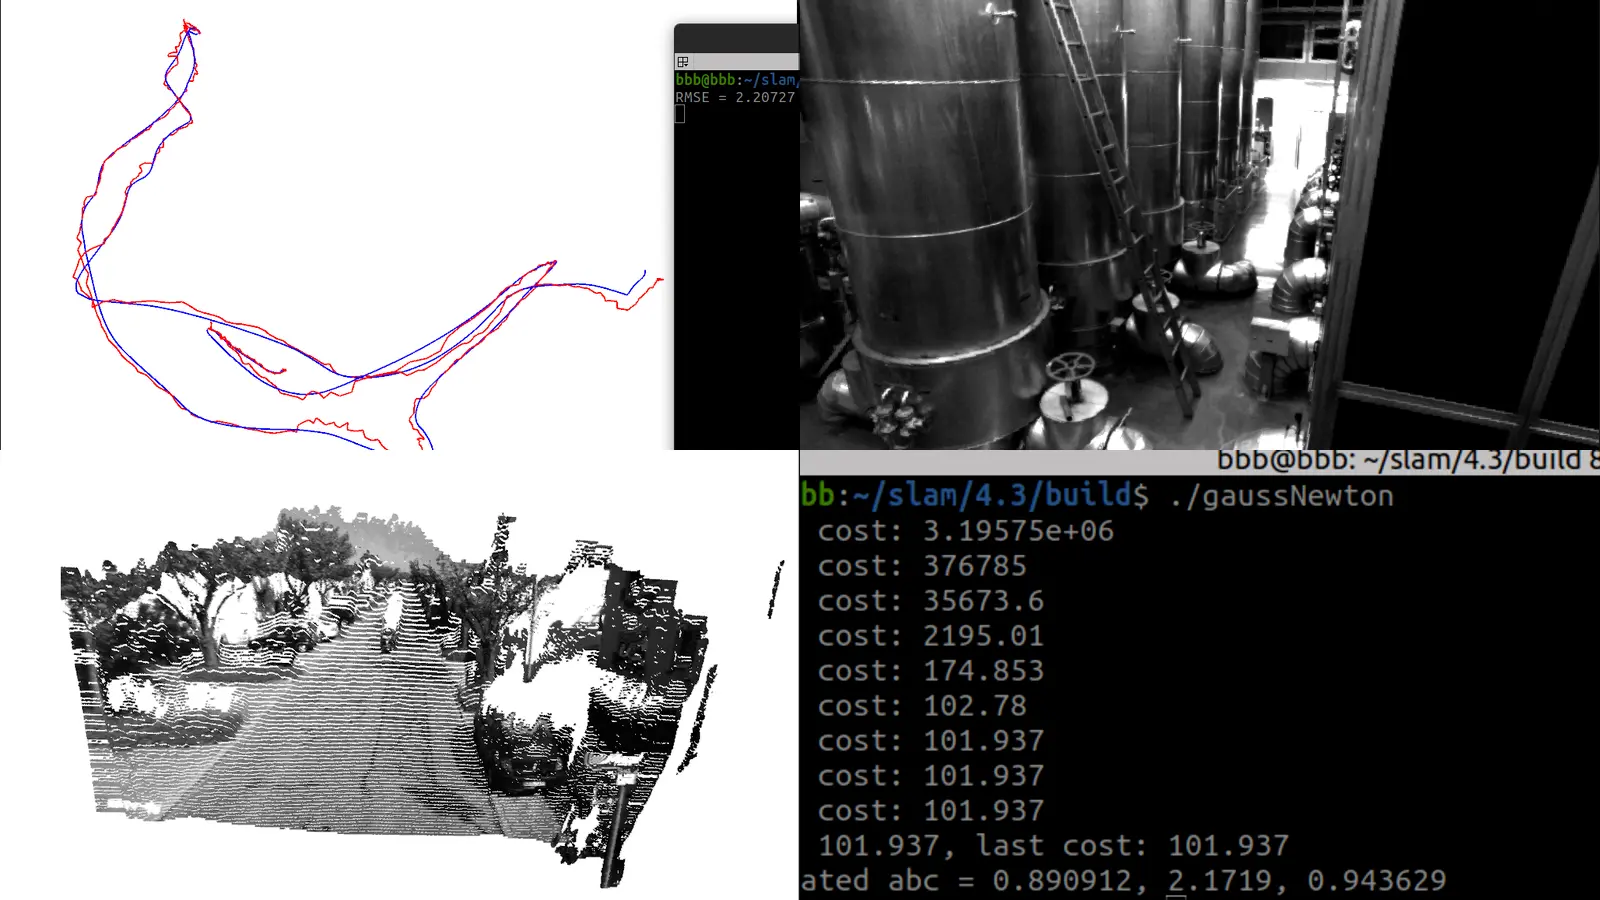Click the red trajectory's right end point
The image size is (1600, 900).
point(661,280)
